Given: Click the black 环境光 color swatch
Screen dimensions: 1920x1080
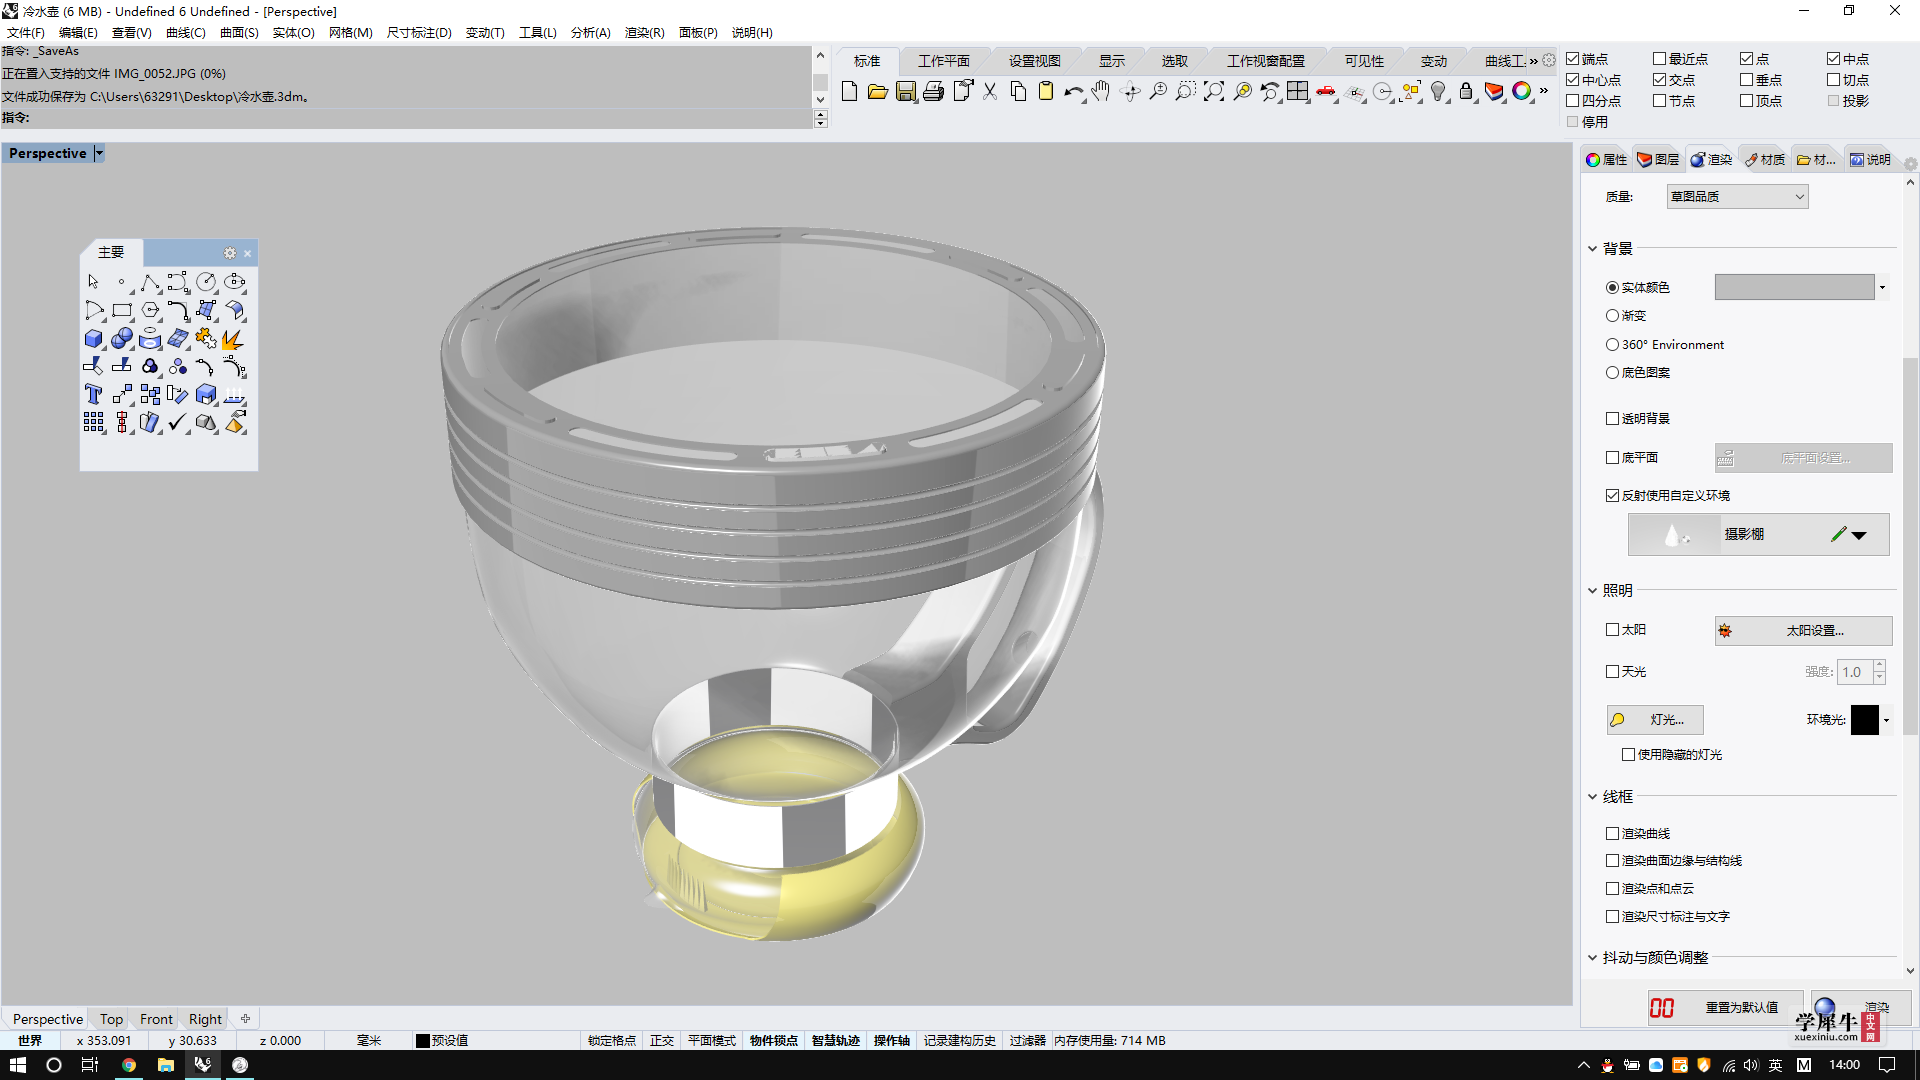Looking at the screenshot, I should [x=1864, y=720].
